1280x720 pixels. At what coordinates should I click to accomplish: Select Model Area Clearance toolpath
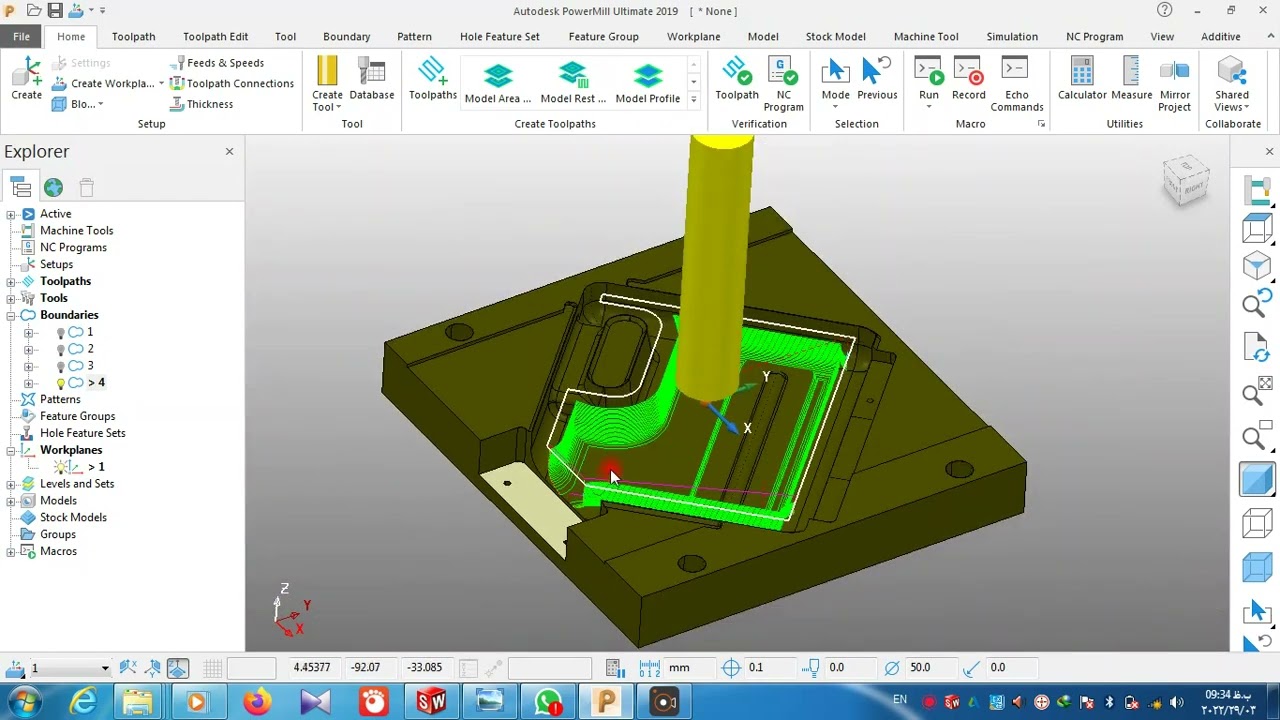[498, 83]
